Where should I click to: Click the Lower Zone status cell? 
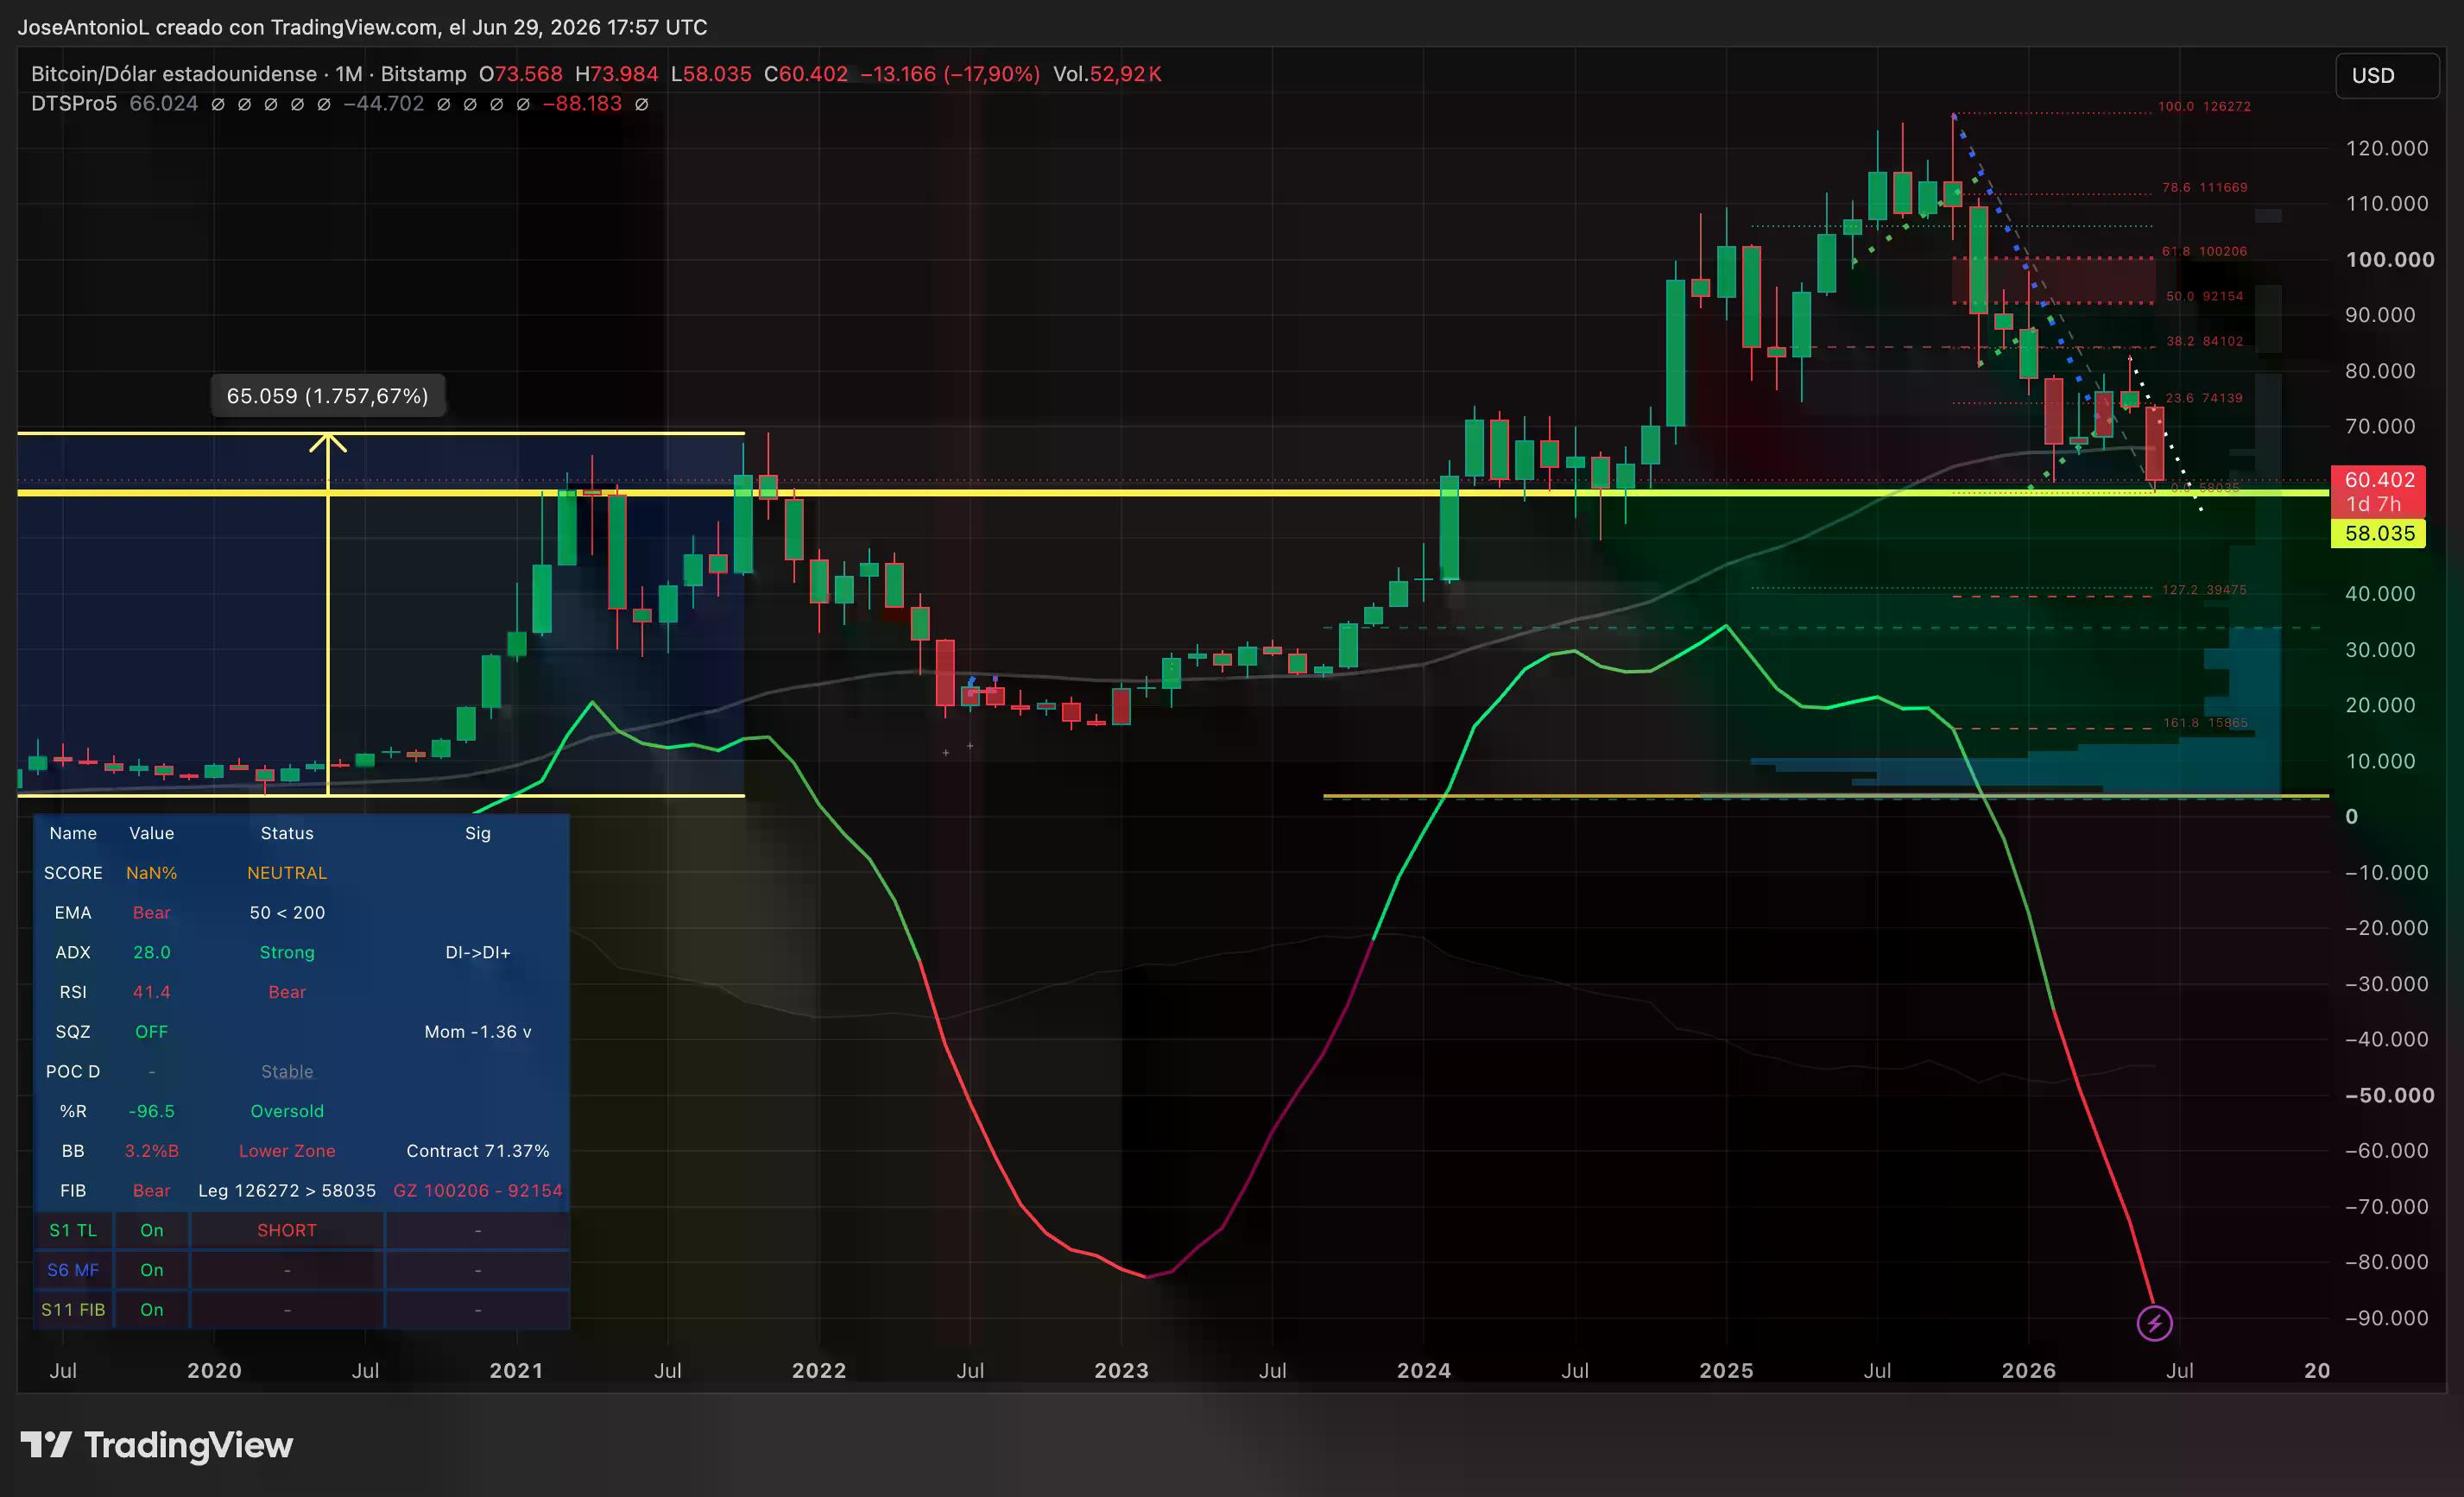287,1151
